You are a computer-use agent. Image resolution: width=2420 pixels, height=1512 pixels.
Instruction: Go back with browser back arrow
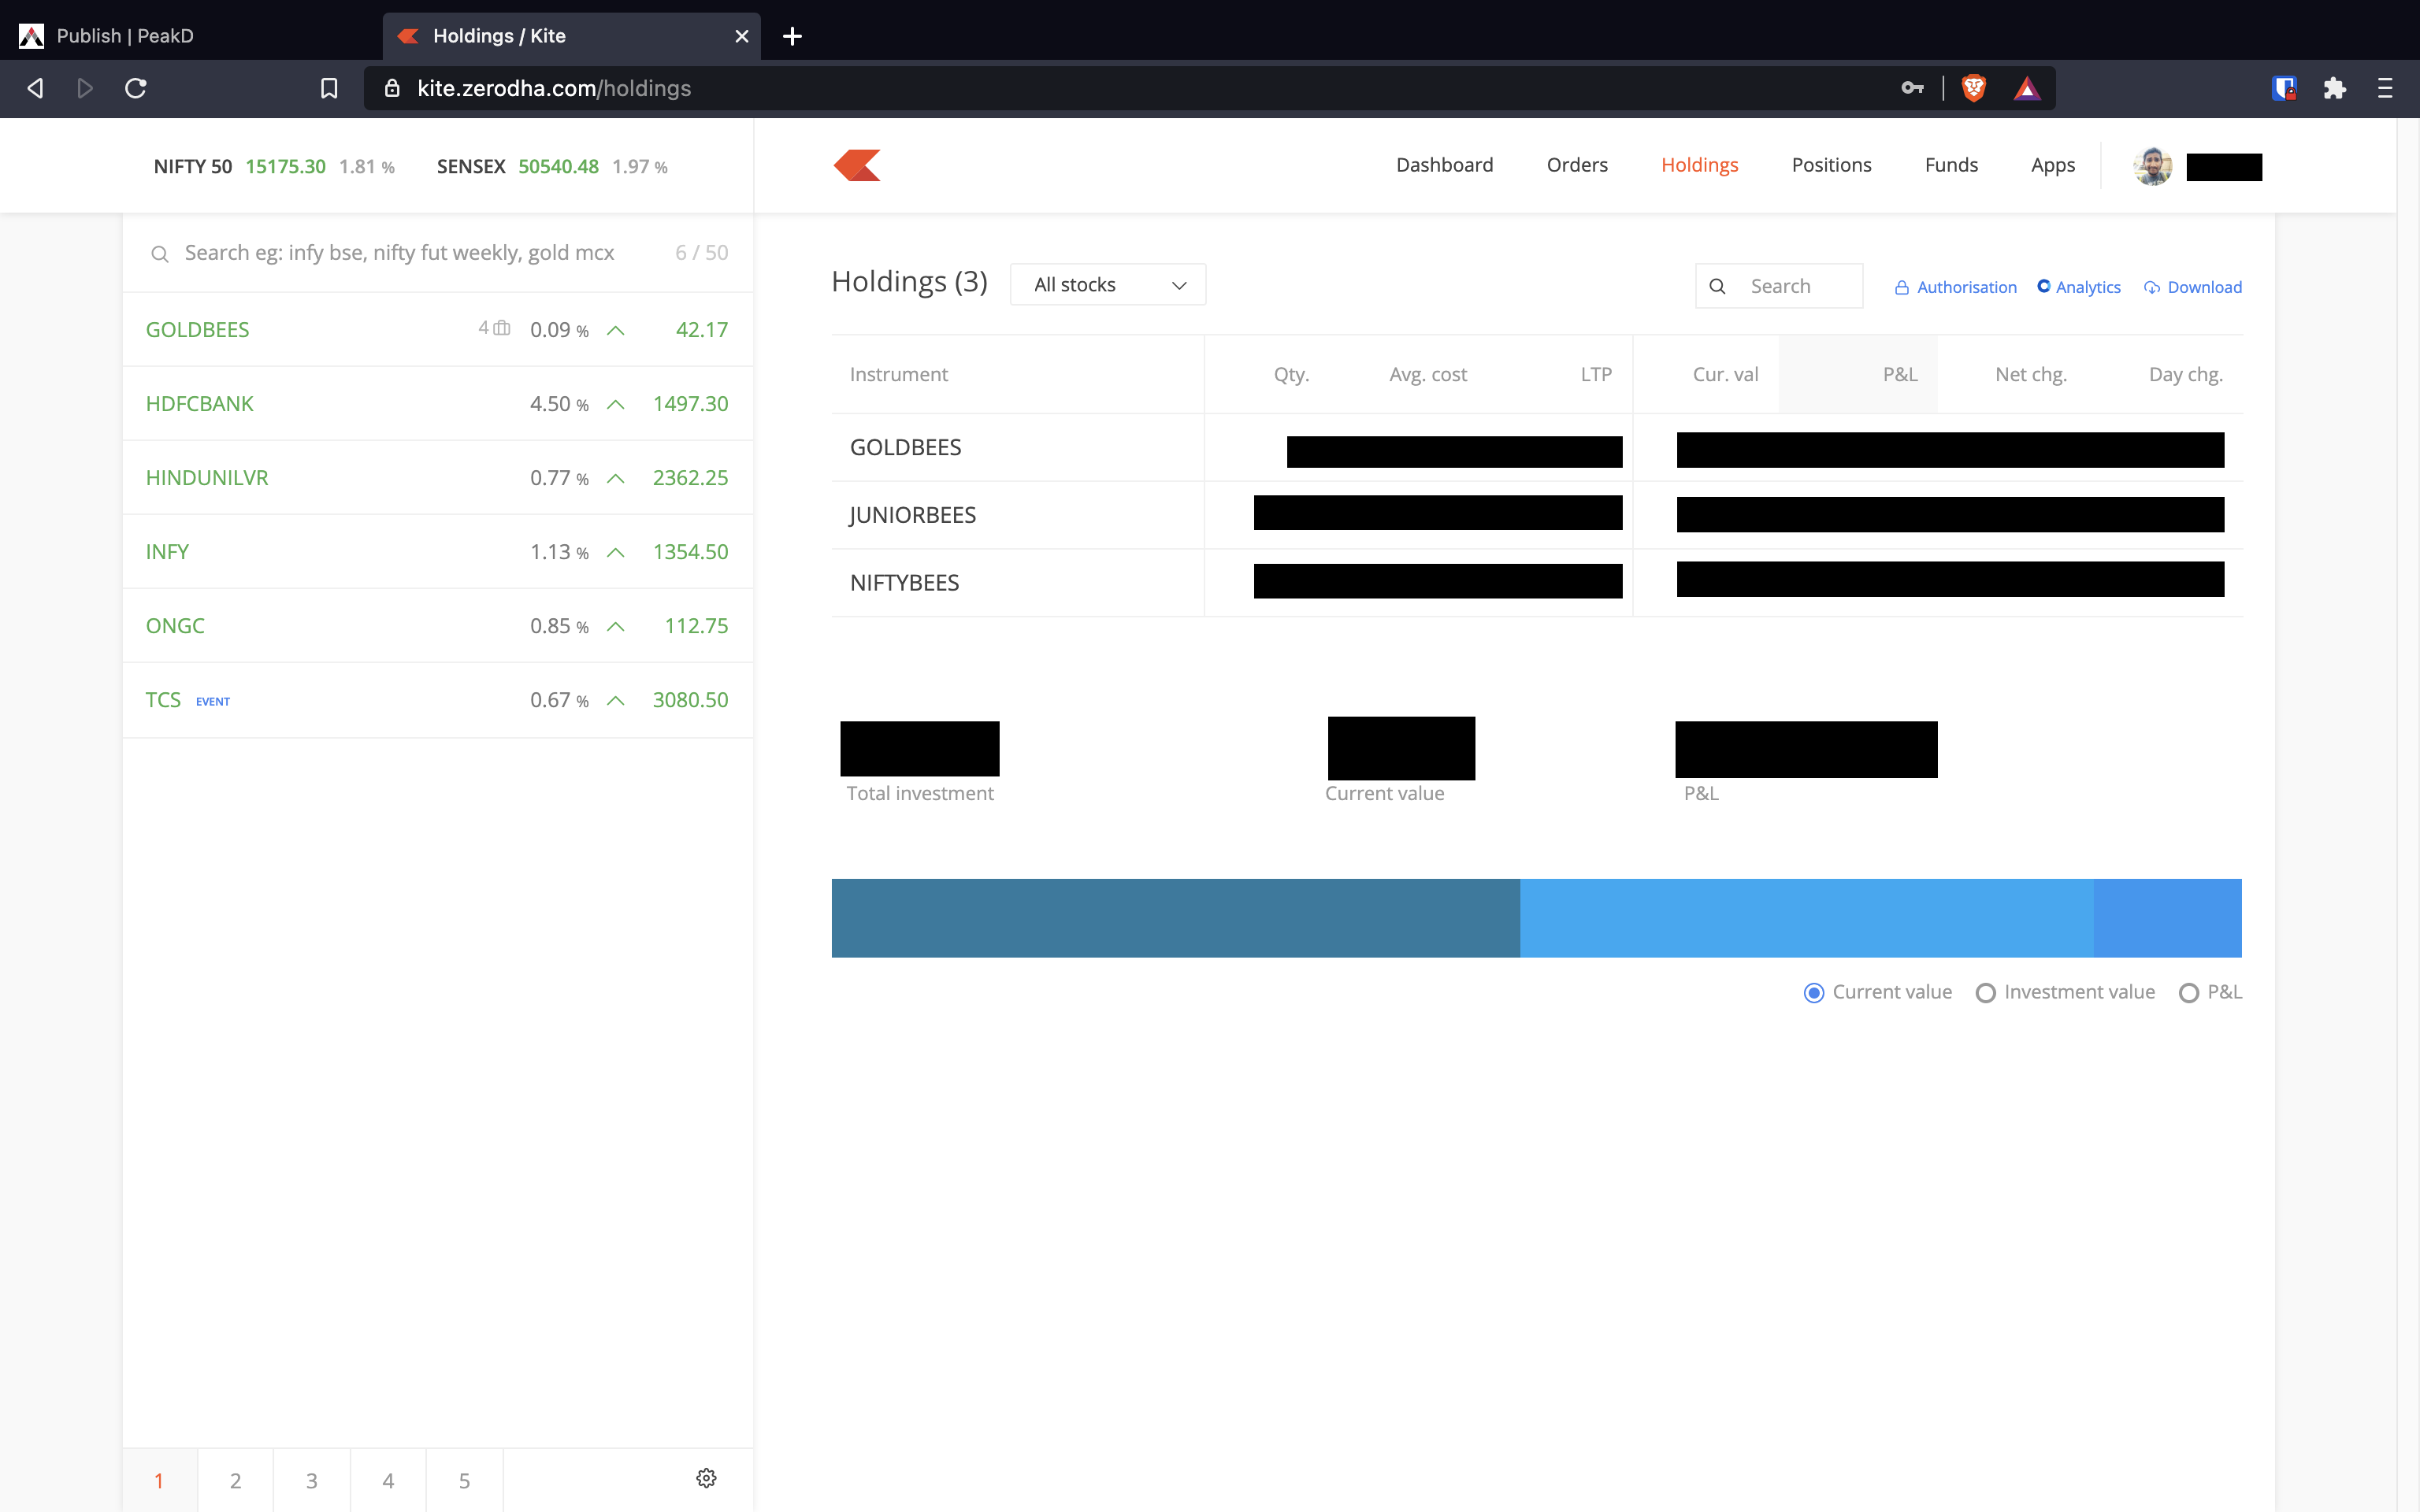pos(35,88)
